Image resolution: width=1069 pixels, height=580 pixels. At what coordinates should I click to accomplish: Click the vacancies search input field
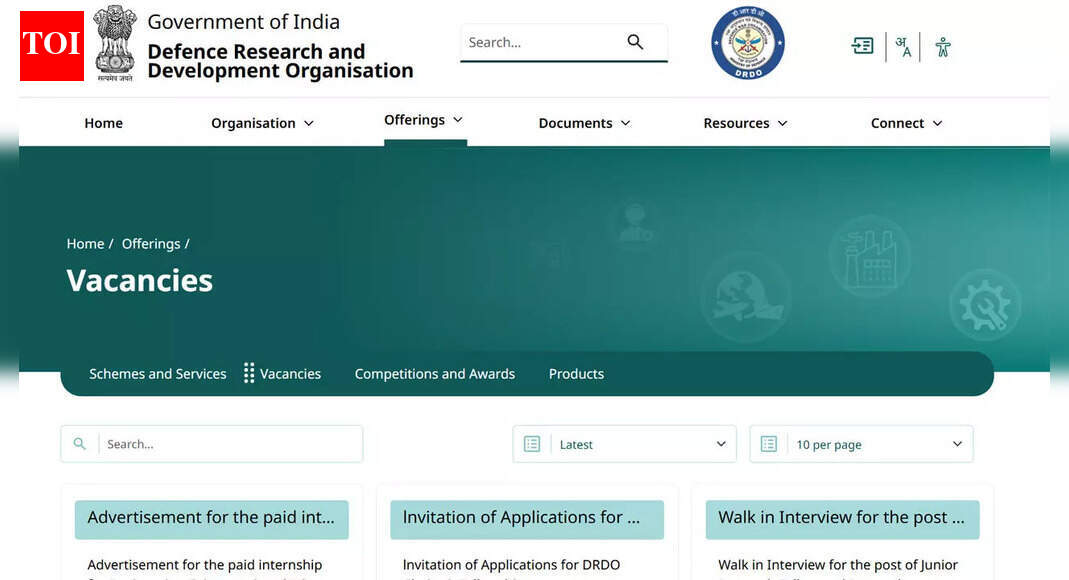[x=230, y=444]
